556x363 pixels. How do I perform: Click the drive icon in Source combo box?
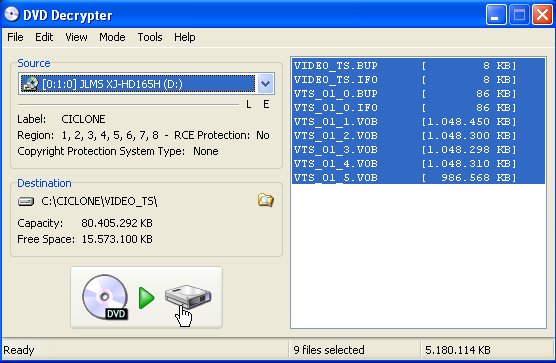tap(30, 84)
